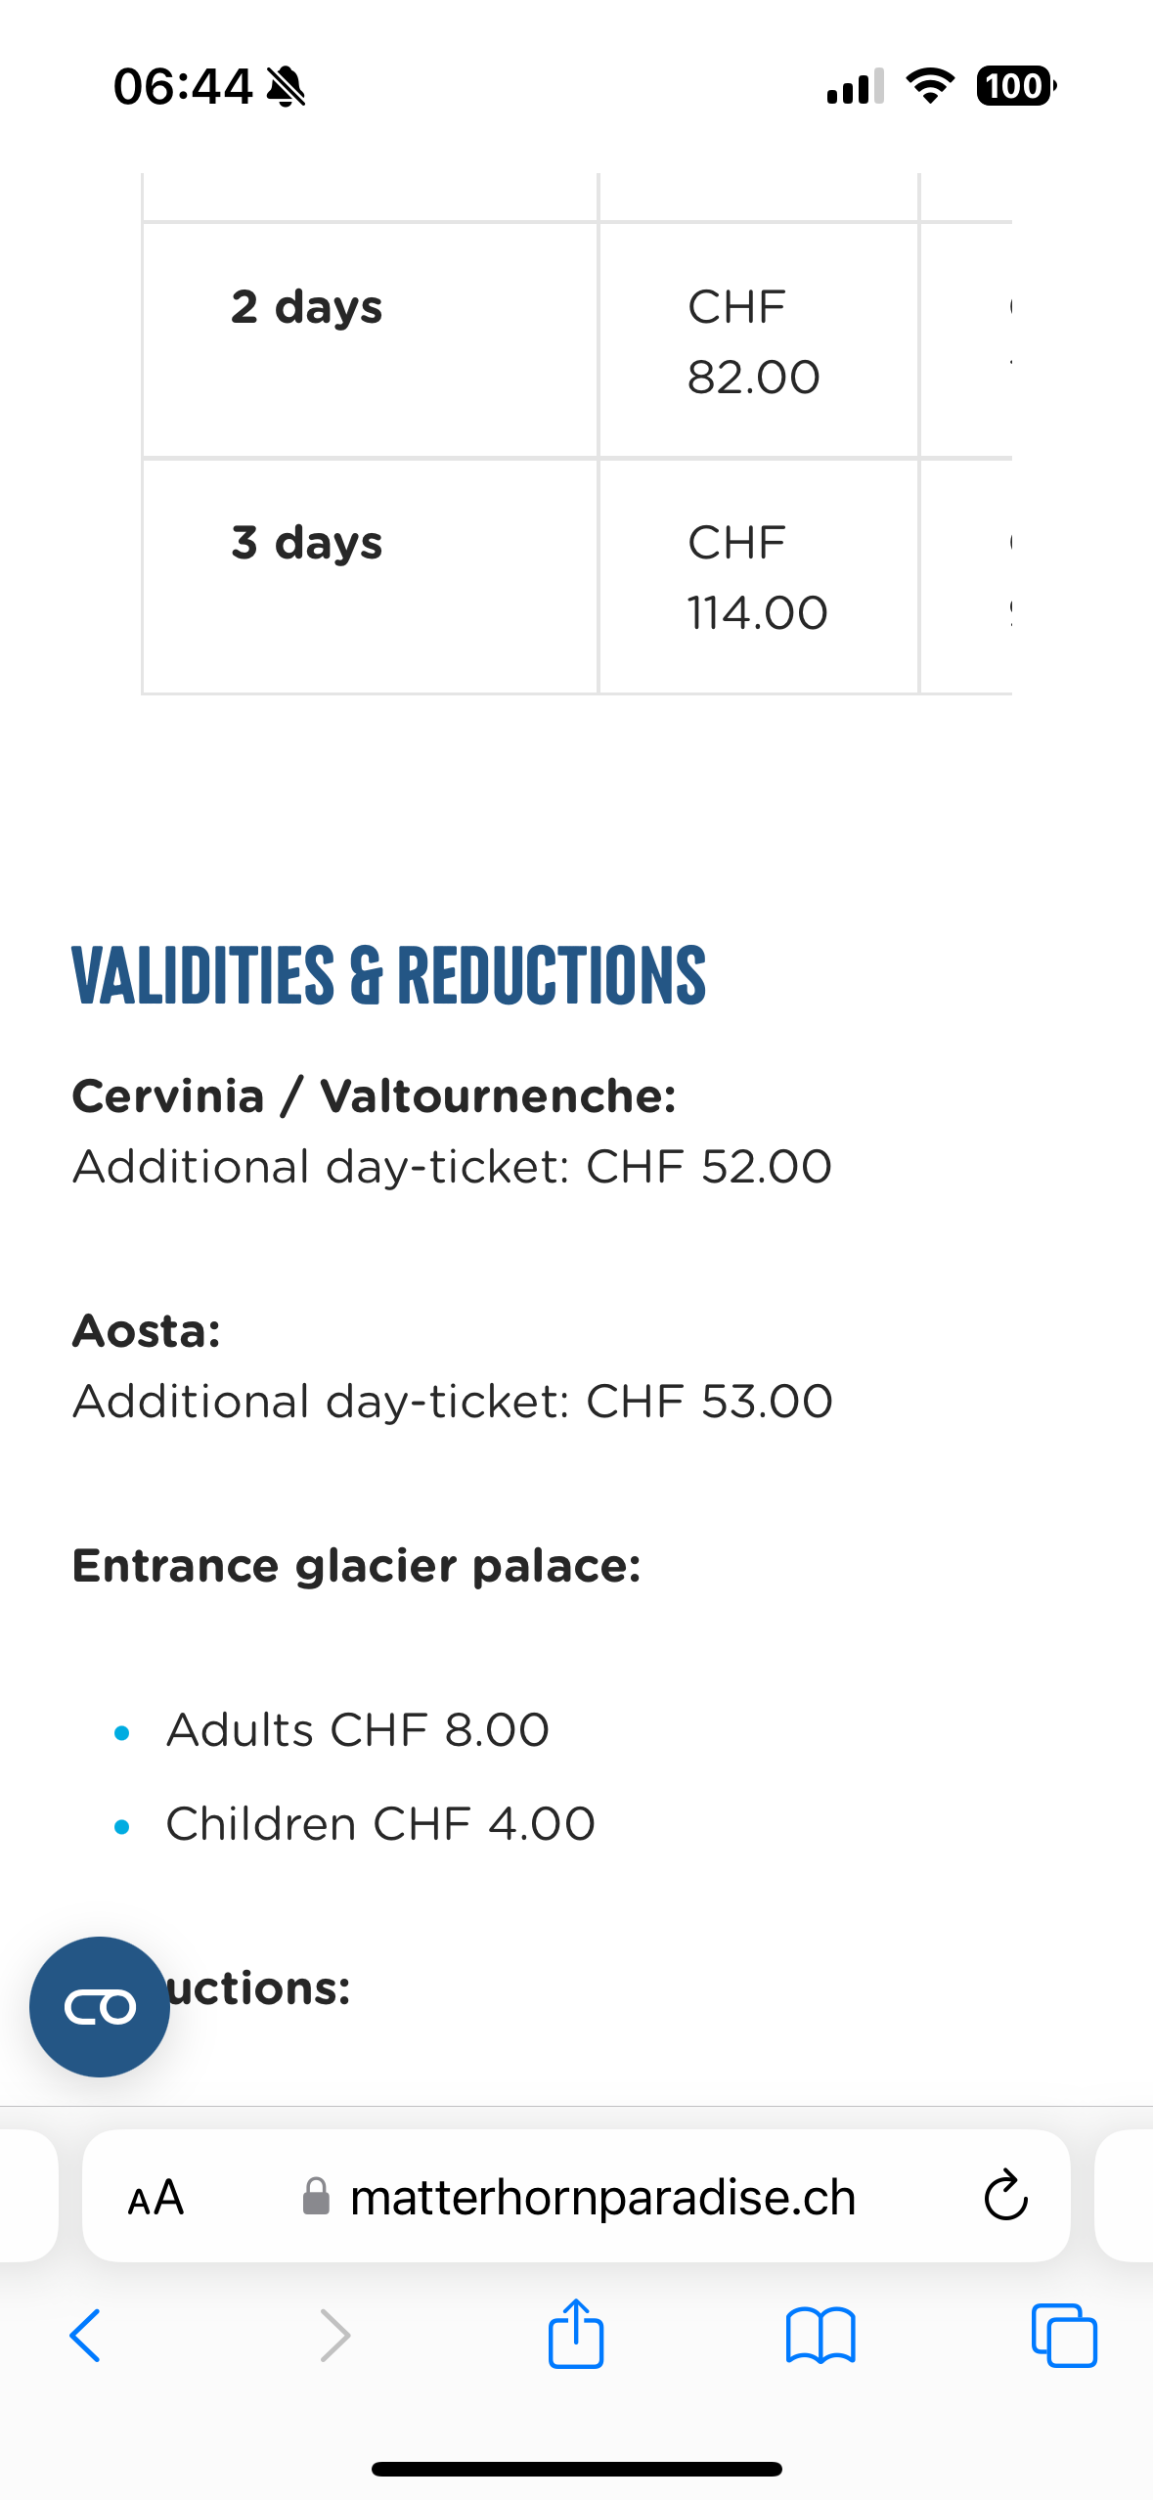Open the AA reader options menu
Viewport: 1153px width, 2500px height.
click(x=156, y=2198)
